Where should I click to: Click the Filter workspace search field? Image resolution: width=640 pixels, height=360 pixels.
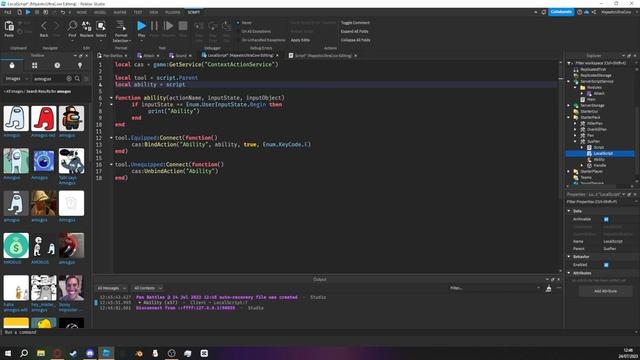(603, 63)
